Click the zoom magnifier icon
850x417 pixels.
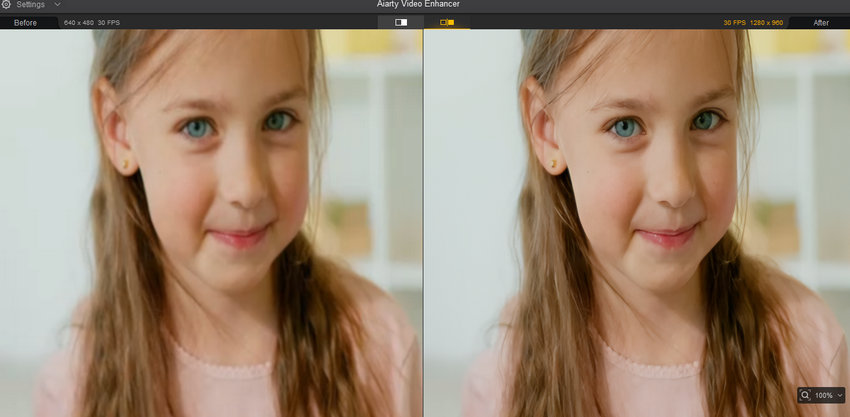pyautogui.click(x=805, y=395)
